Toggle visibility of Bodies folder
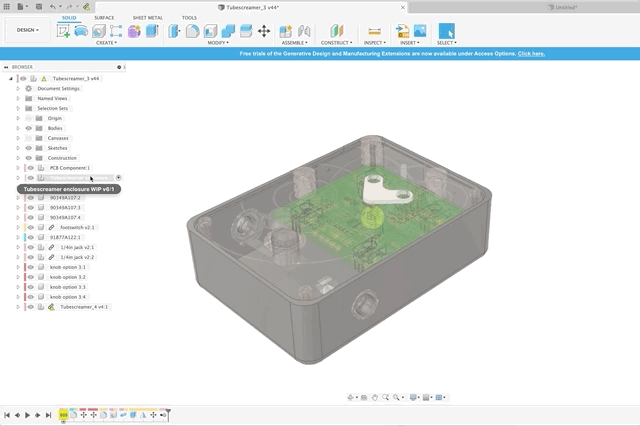Screen dimensions: 640x426 click(30, 128)
